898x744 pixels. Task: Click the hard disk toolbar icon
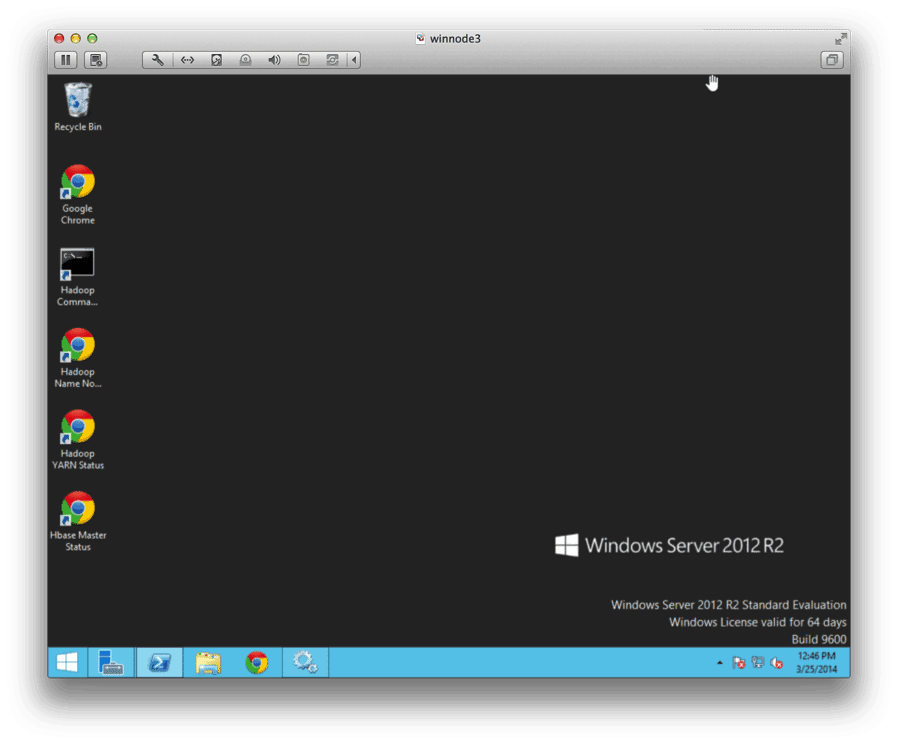coord(216,60)
